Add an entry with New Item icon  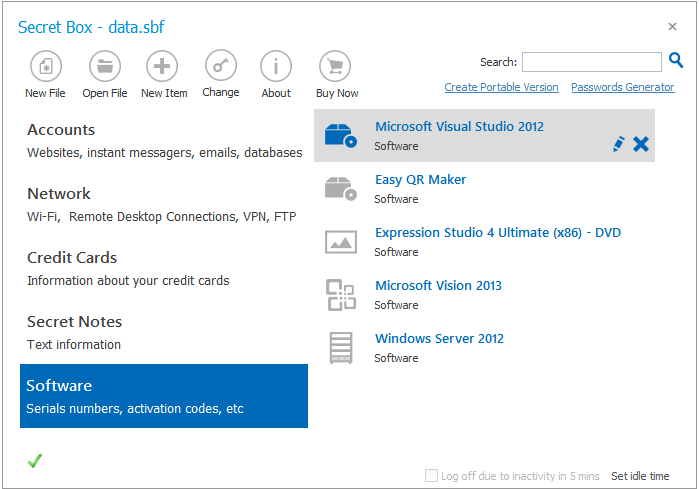pyautogui.click(x=163, y=67)
